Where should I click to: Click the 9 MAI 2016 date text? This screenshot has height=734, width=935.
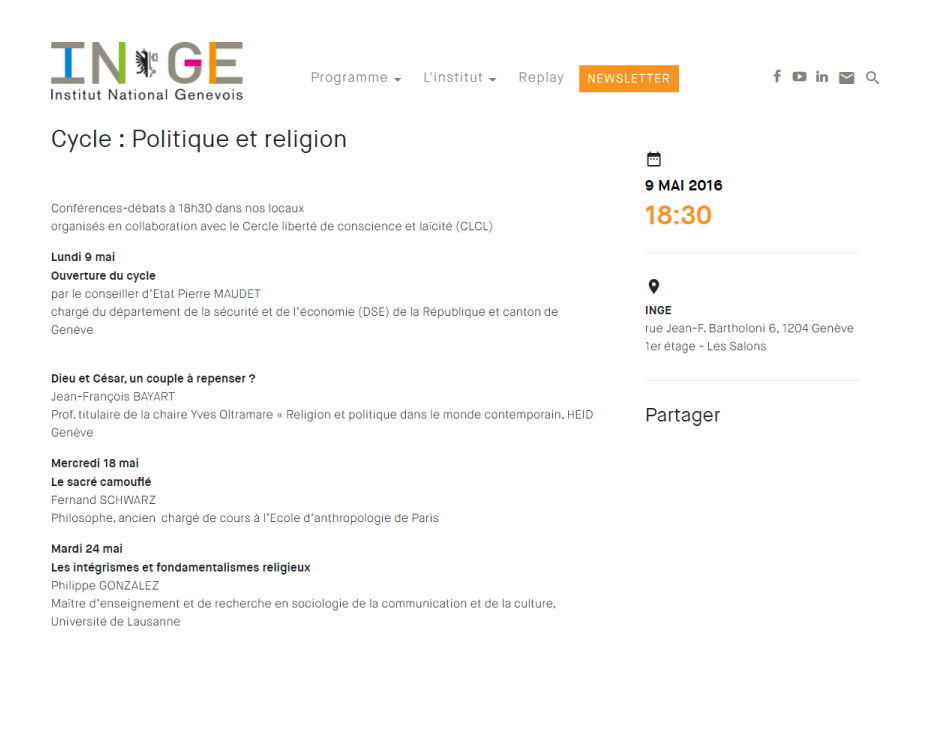[x=683, y=185]
